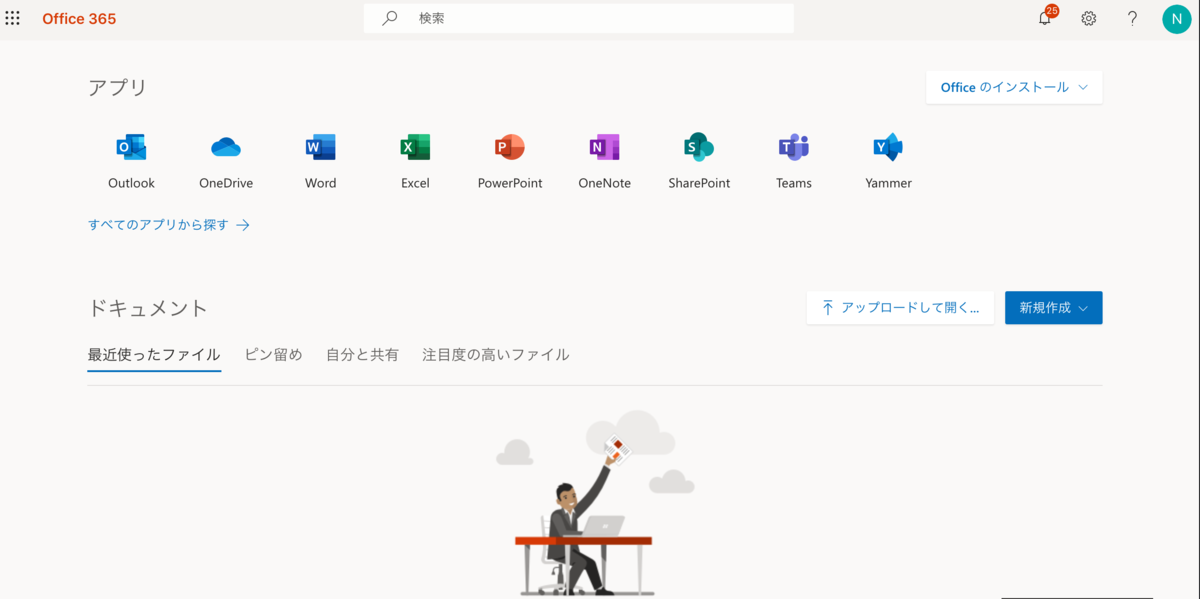Launch the PowerPoint app icon

click(x=510, y=147)
